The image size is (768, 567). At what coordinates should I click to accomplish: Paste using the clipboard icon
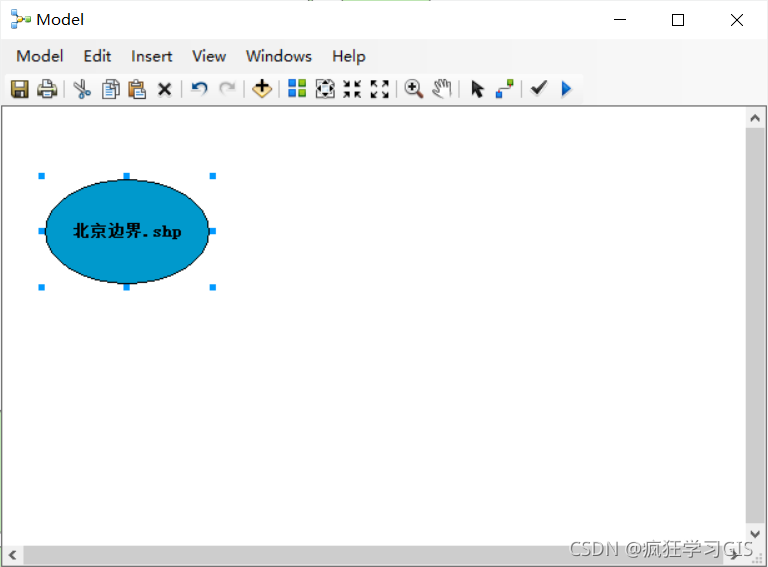(137, 89)
